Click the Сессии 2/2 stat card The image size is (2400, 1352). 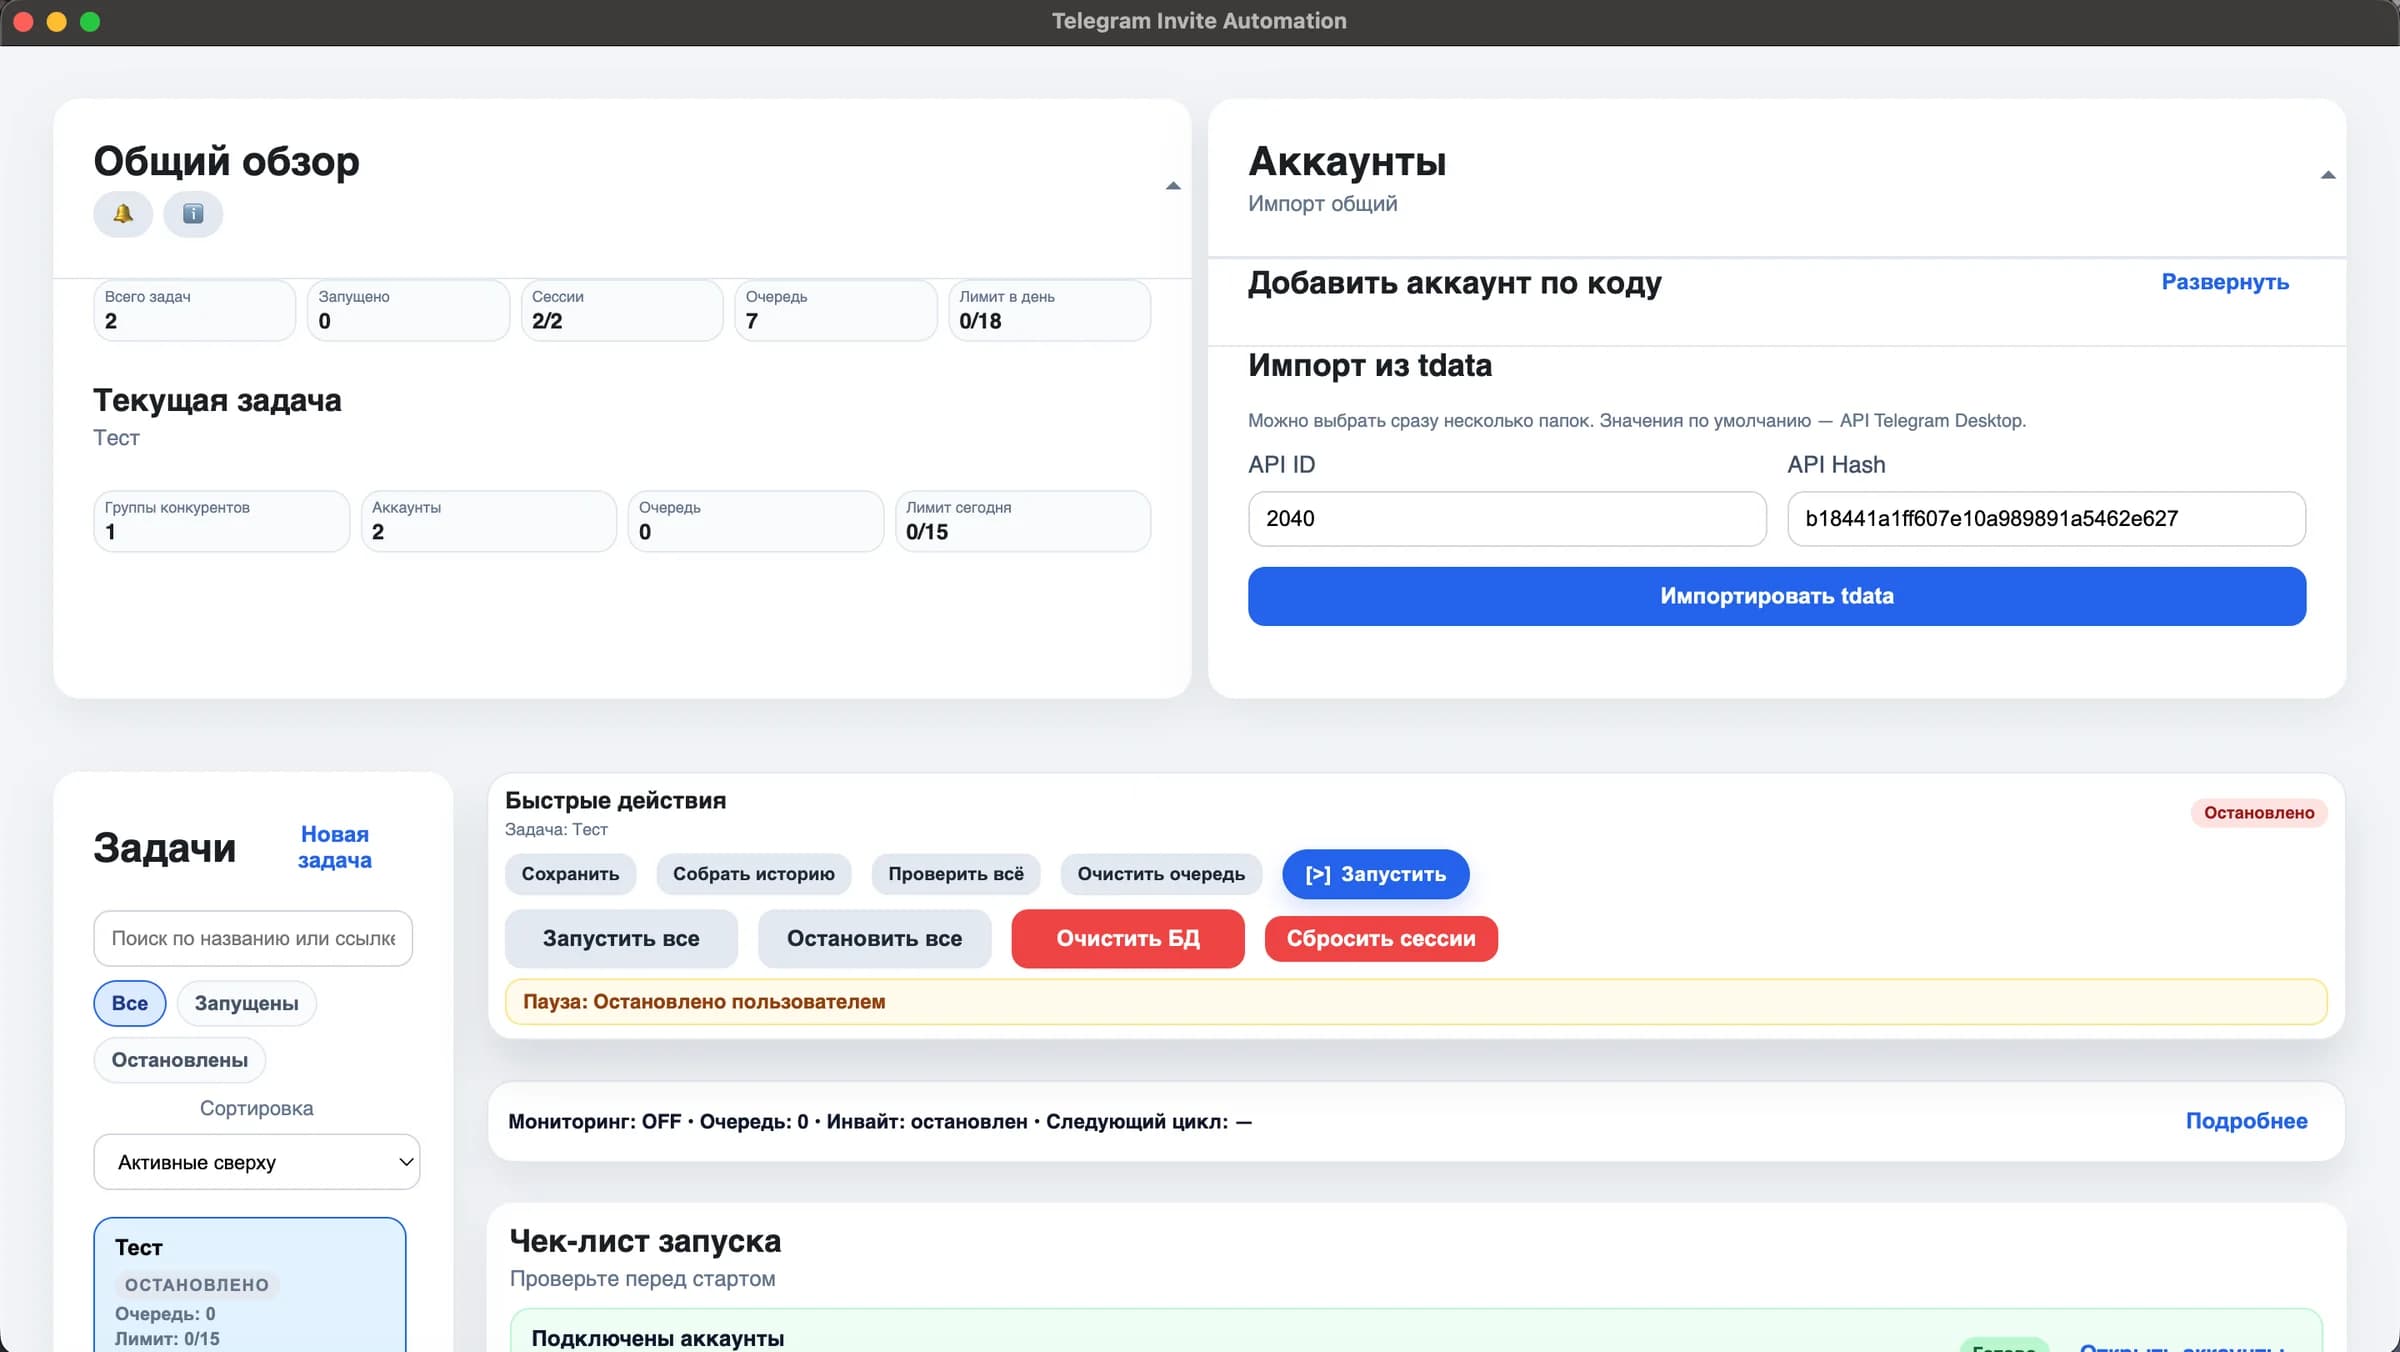pyautogui.click(x=622, y=310)
